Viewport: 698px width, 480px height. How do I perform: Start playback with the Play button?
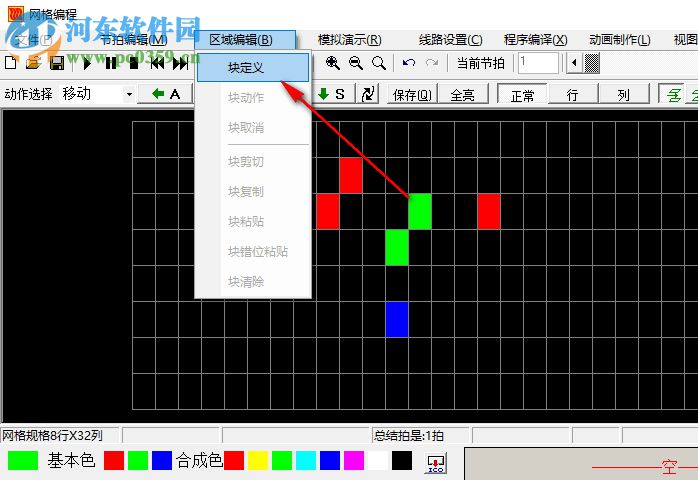tap(87, 63)
